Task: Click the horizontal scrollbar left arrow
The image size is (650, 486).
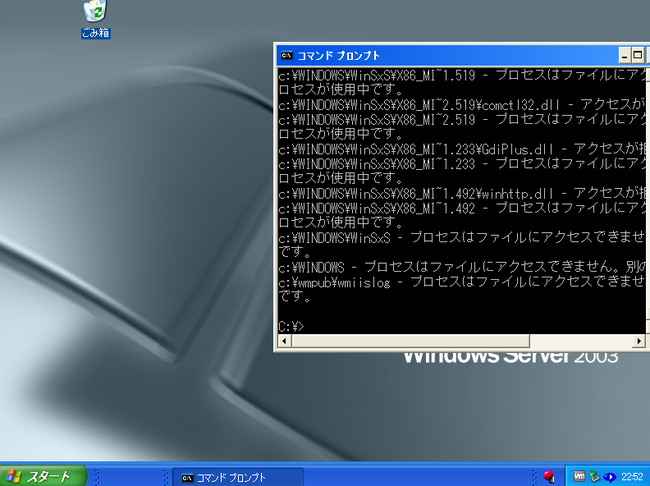Action: [x=284, y=341]
